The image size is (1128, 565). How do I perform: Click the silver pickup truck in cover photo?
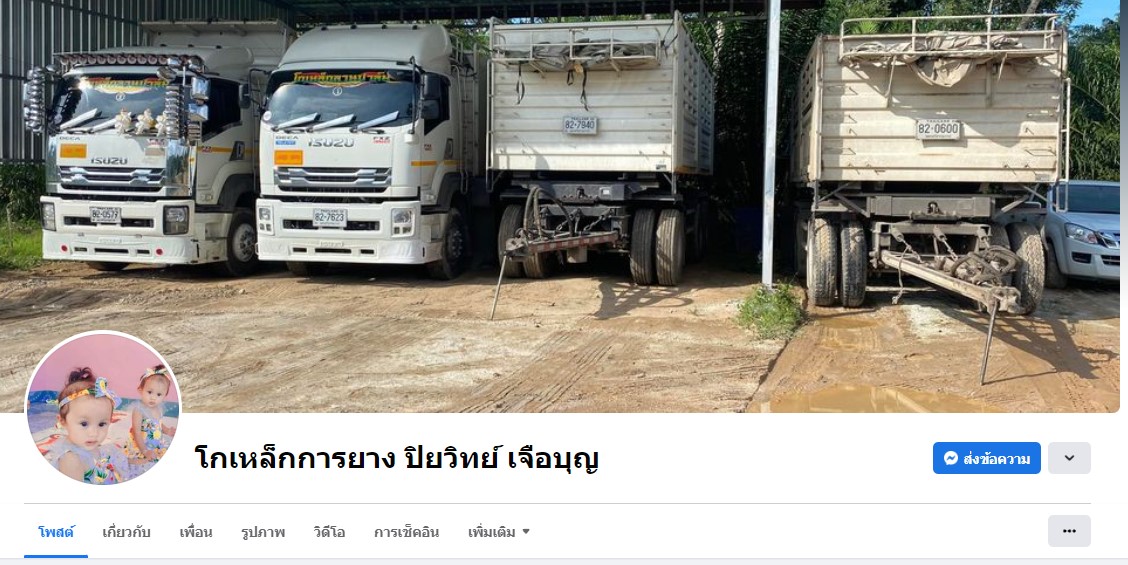point(1083,230)
